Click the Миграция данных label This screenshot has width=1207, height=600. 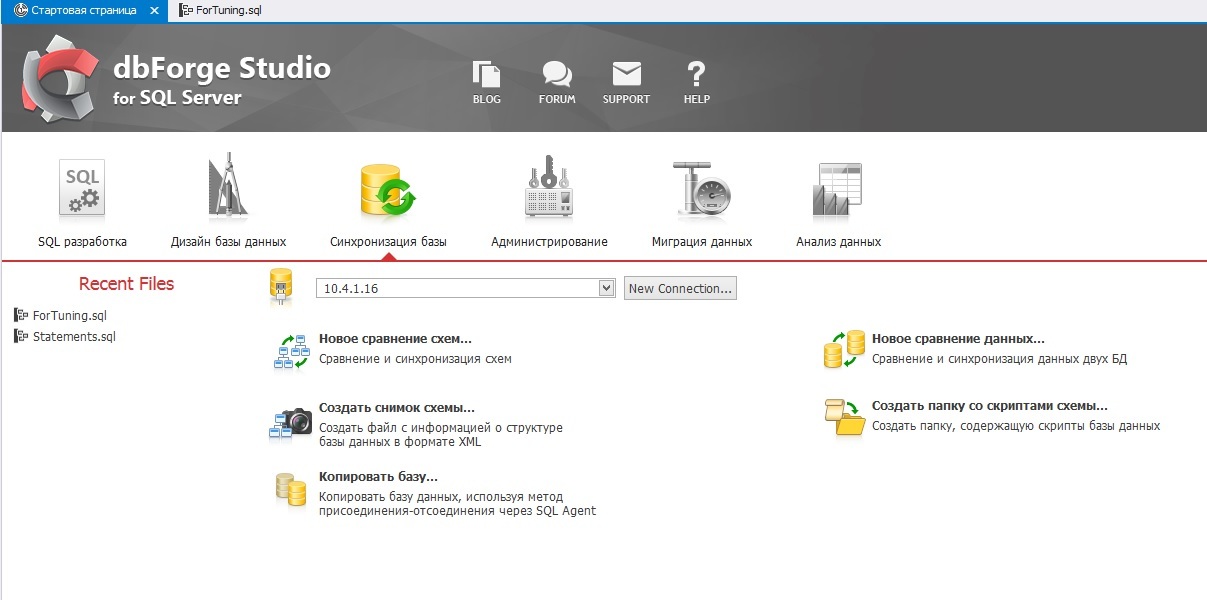click(702, 242)
